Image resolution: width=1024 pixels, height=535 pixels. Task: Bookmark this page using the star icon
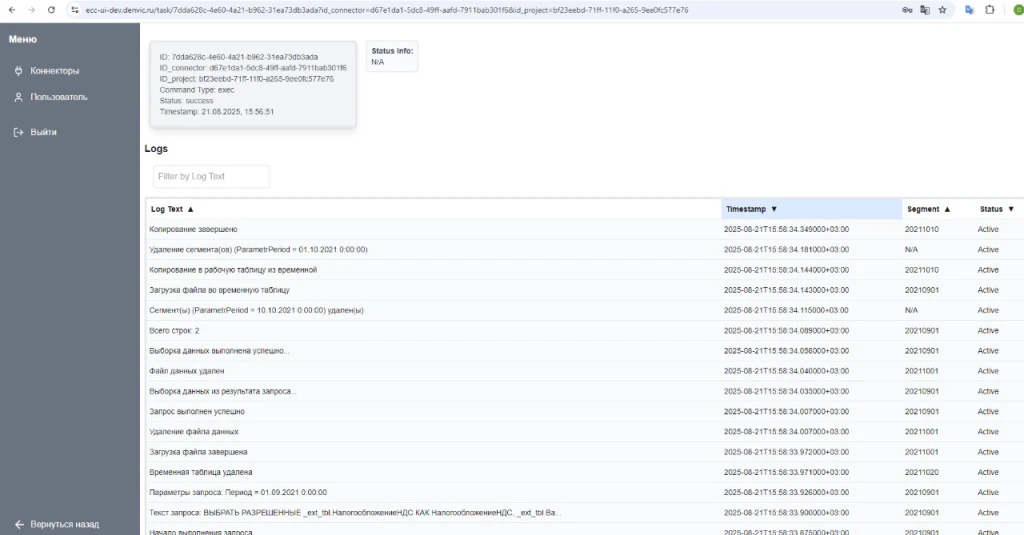[942, 10]
